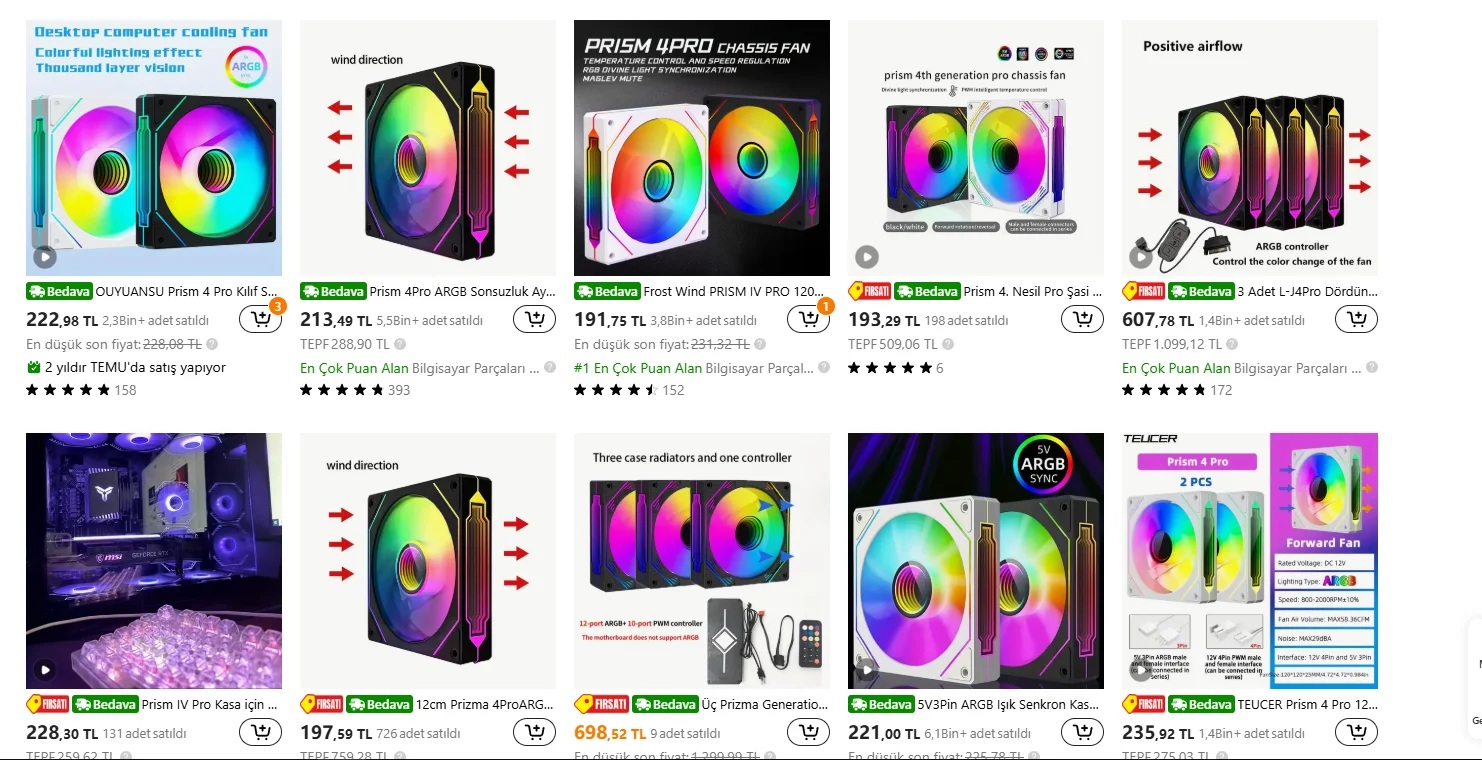The height and width of the screenshot is (760, 1482).
Task: Open info icon beside 228,08 TL lowest price
Action: tap(211, 344)
